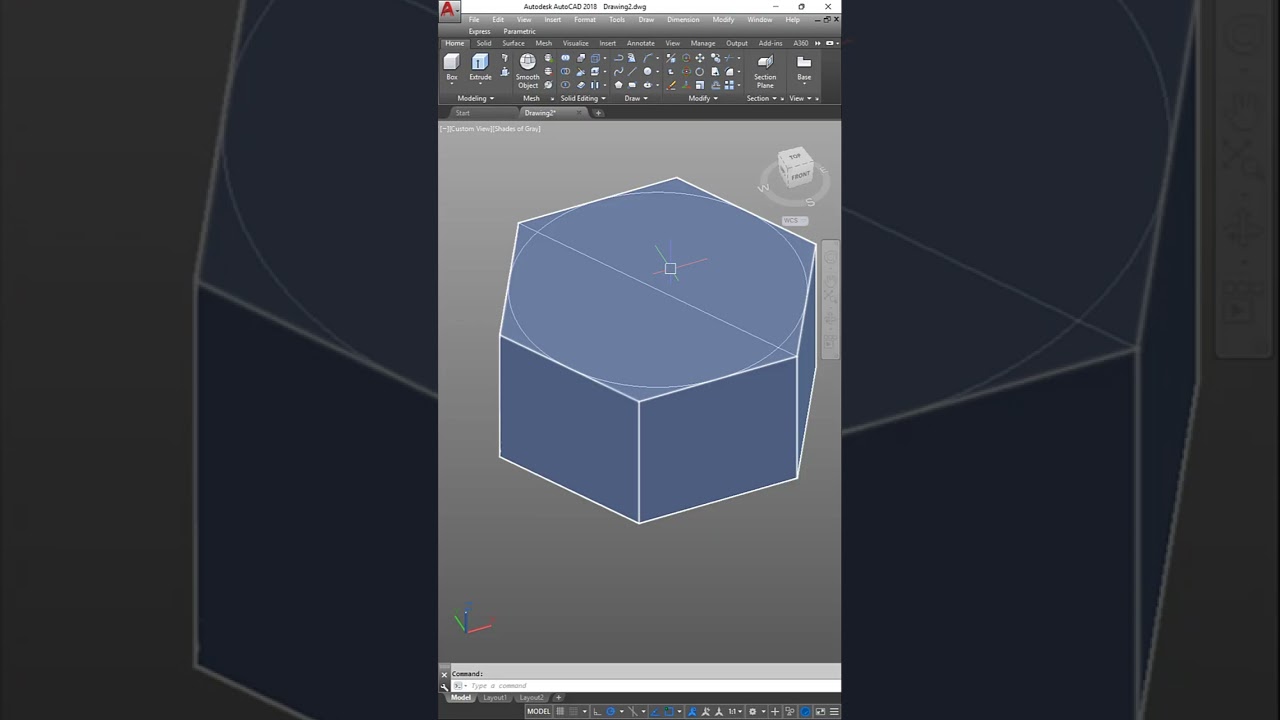Image resolution: width=1280 pixels, height=720 pixels.
Task: Expand the Modify ribbon panel
Action: [704, 98]
